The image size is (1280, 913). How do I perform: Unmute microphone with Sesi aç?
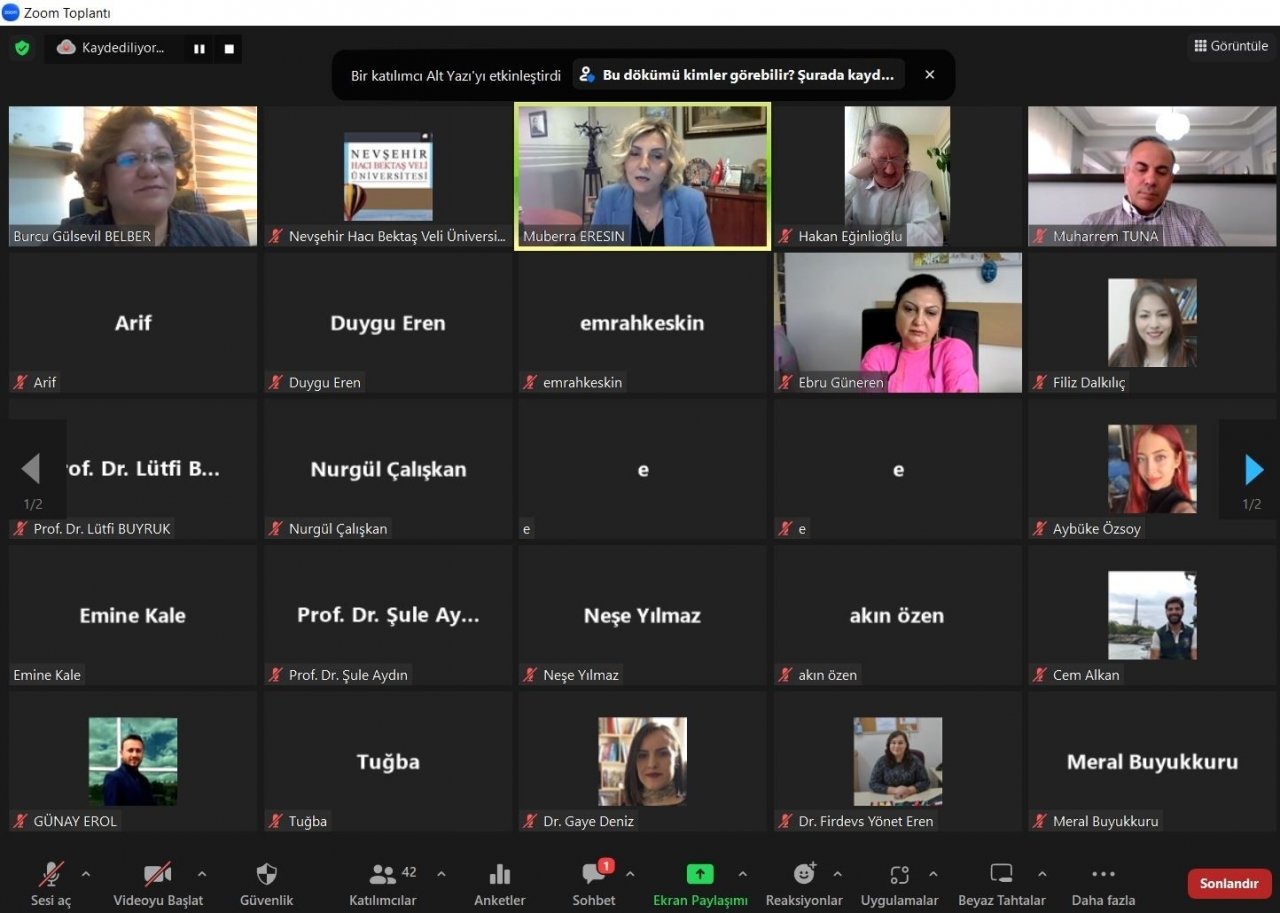tap(51, 875)
